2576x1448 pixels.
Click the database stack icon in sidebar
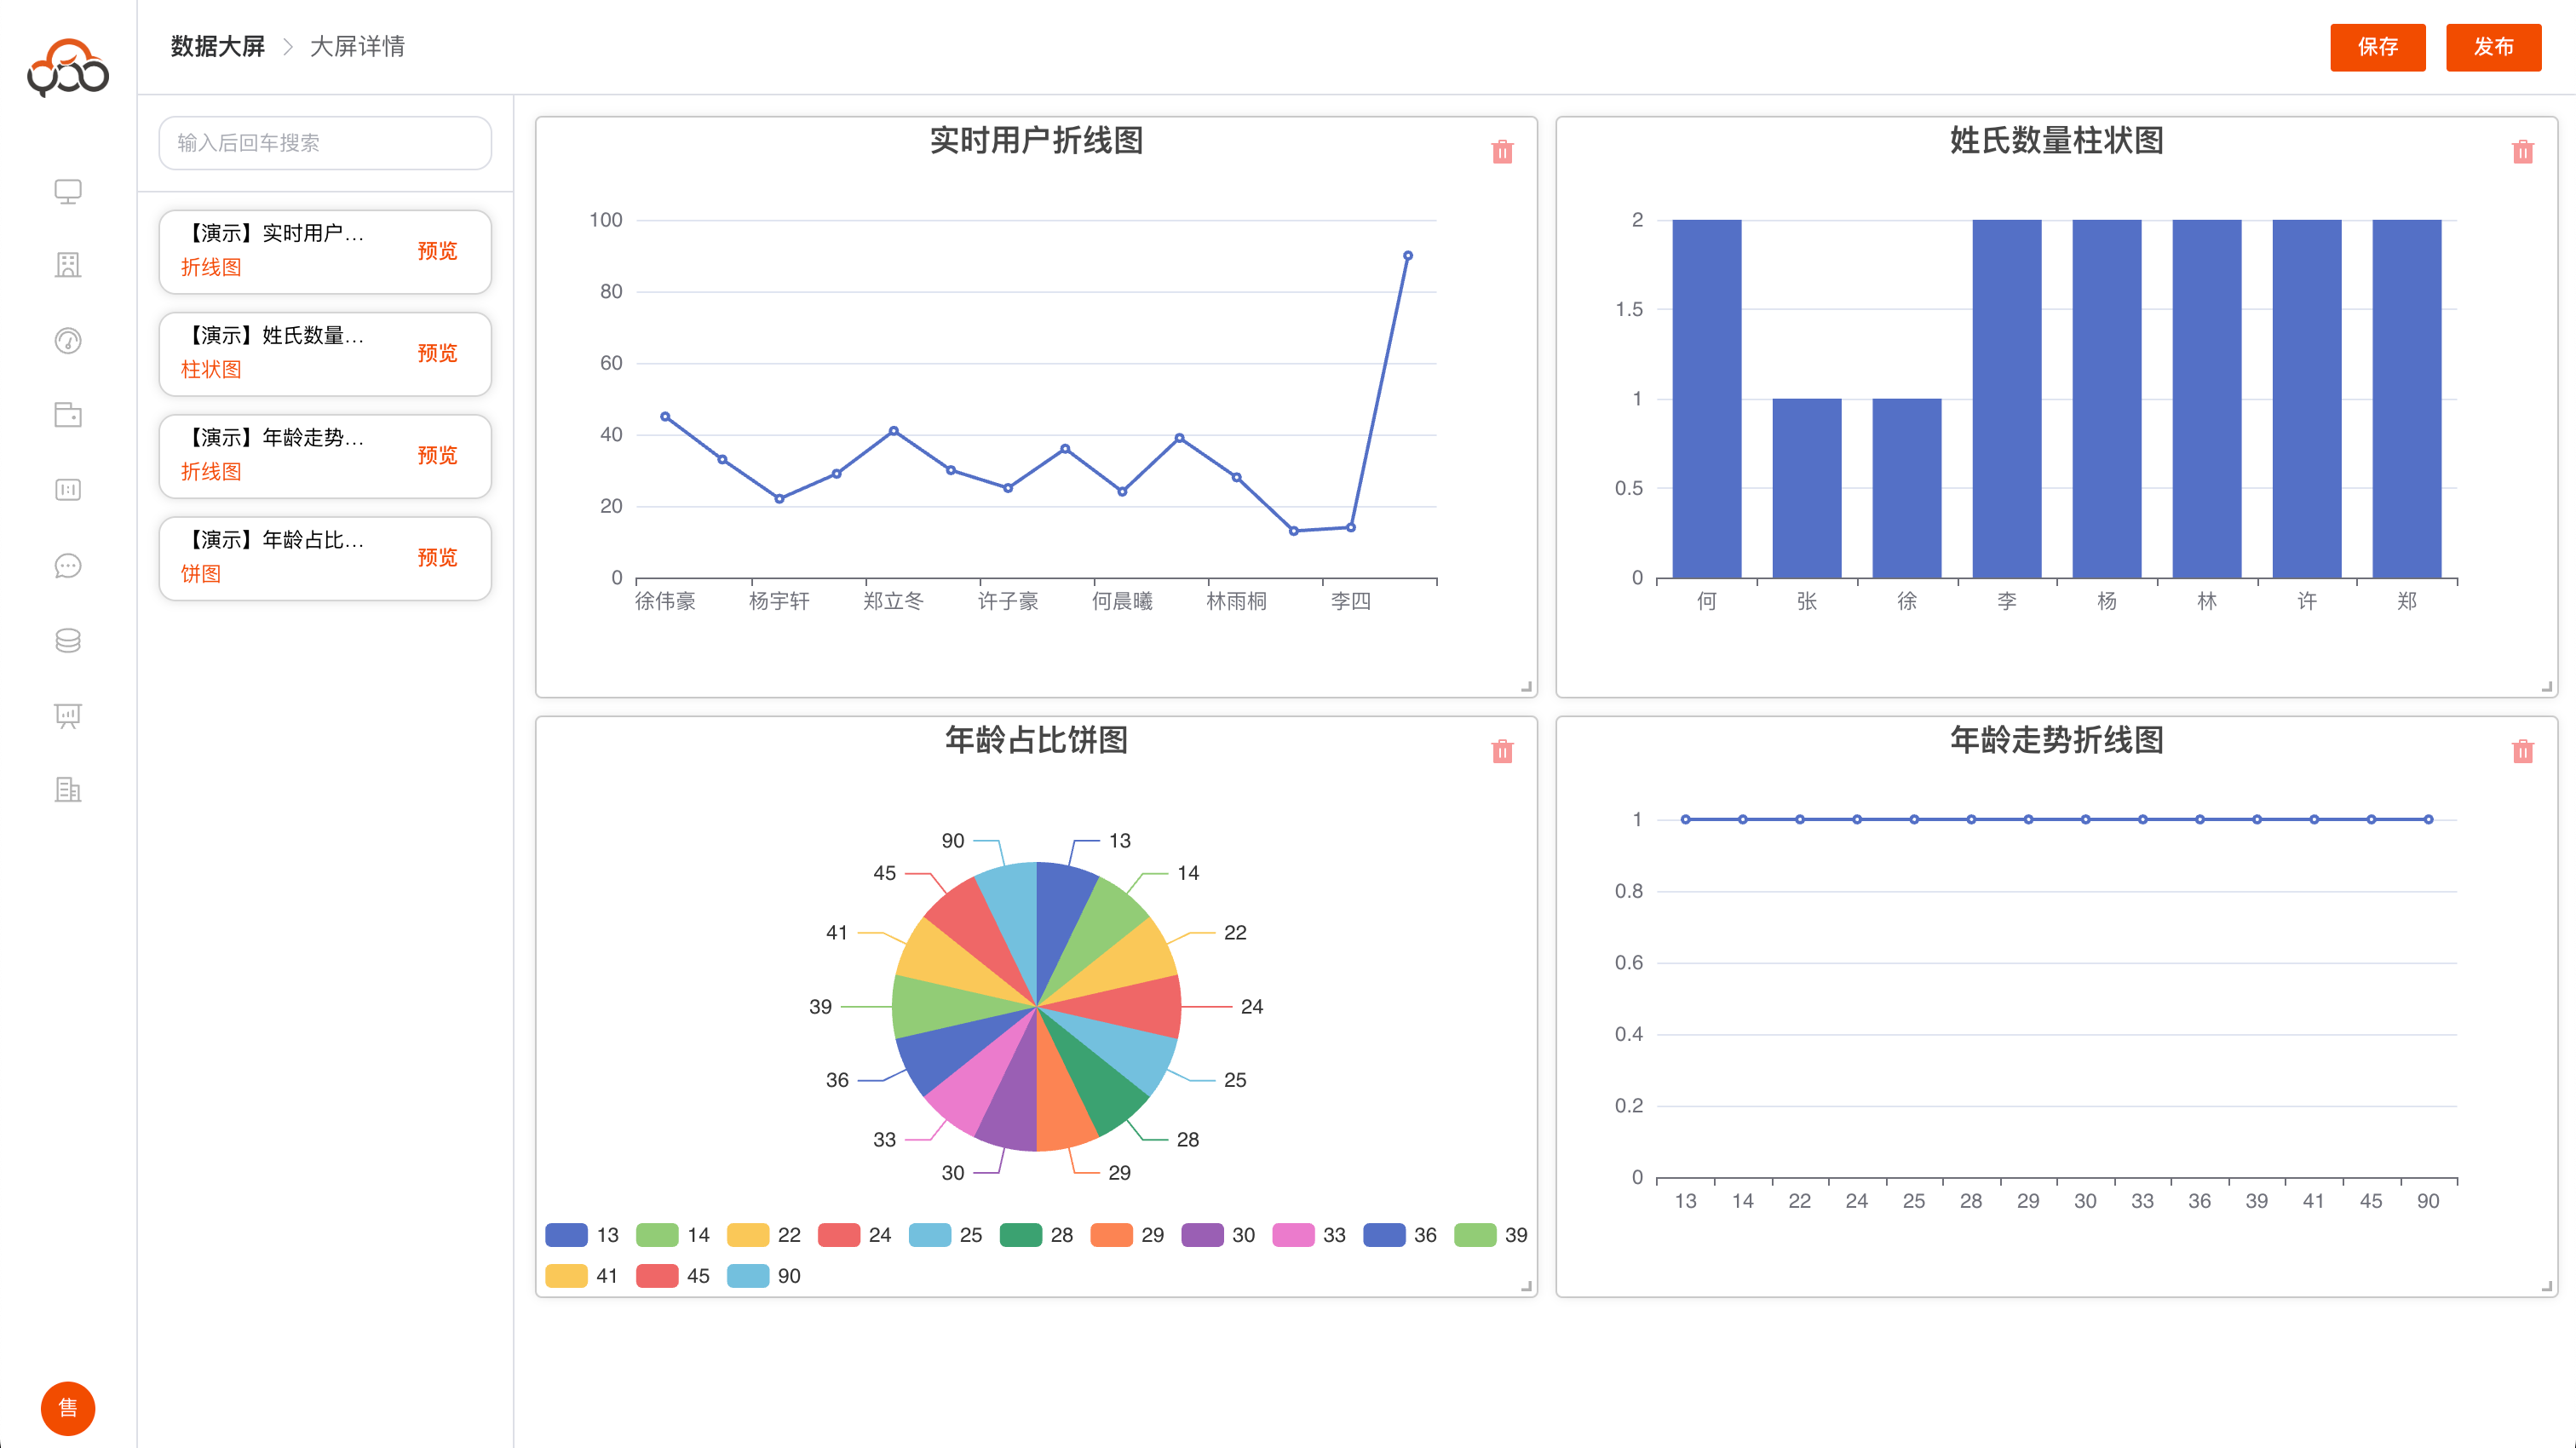click(68, 640)
